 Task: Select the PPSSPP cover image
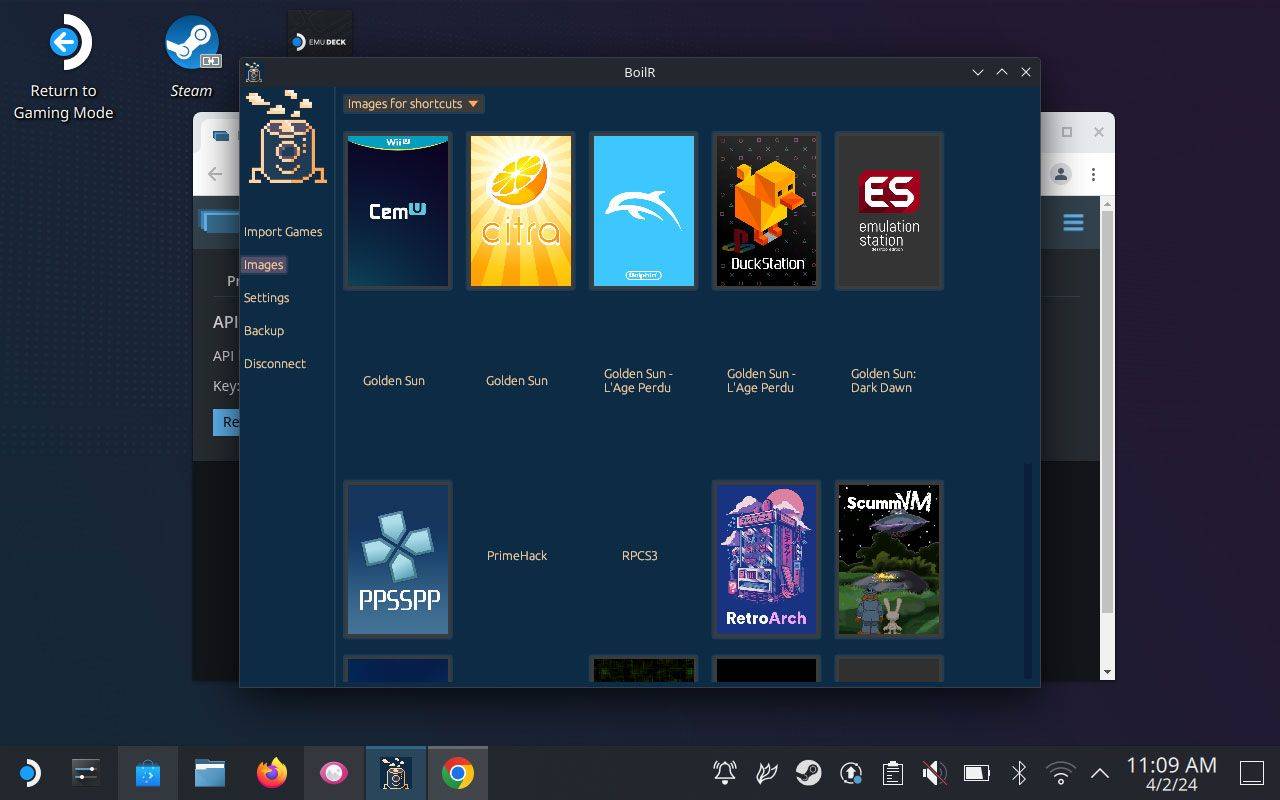pos(398,560)
